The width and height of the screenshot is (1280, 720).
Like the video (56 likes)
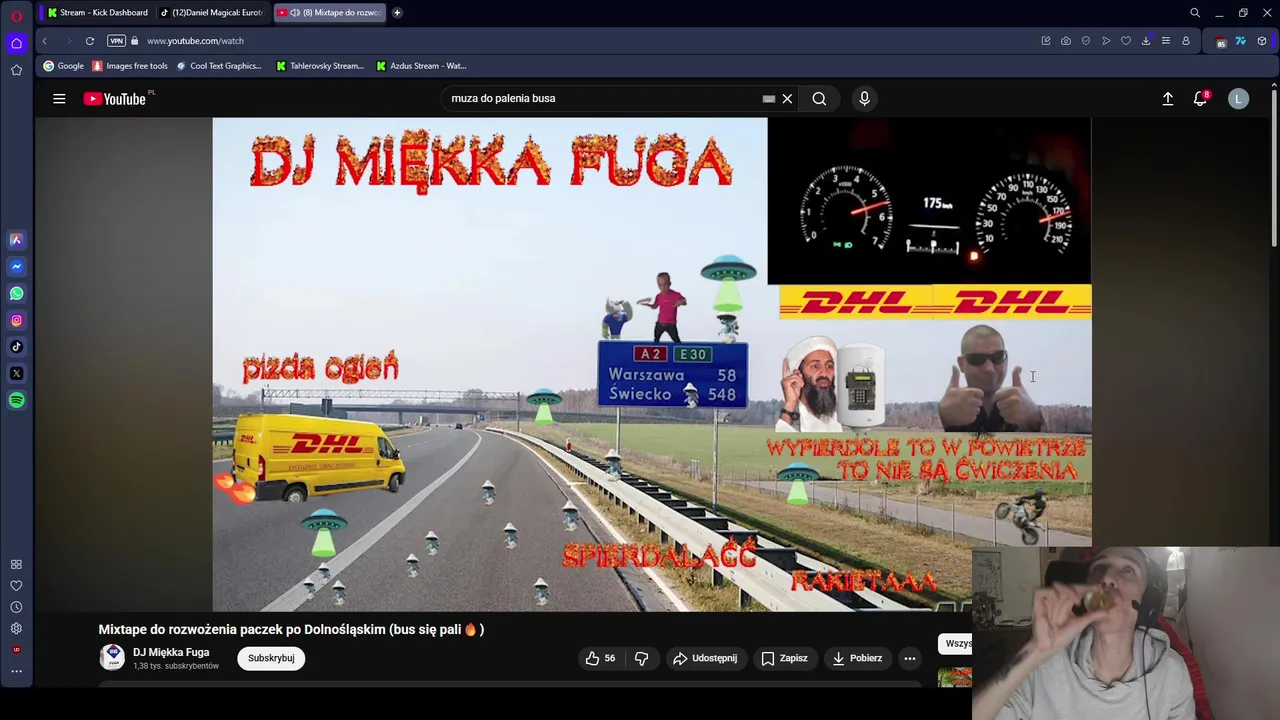[601, 658]
